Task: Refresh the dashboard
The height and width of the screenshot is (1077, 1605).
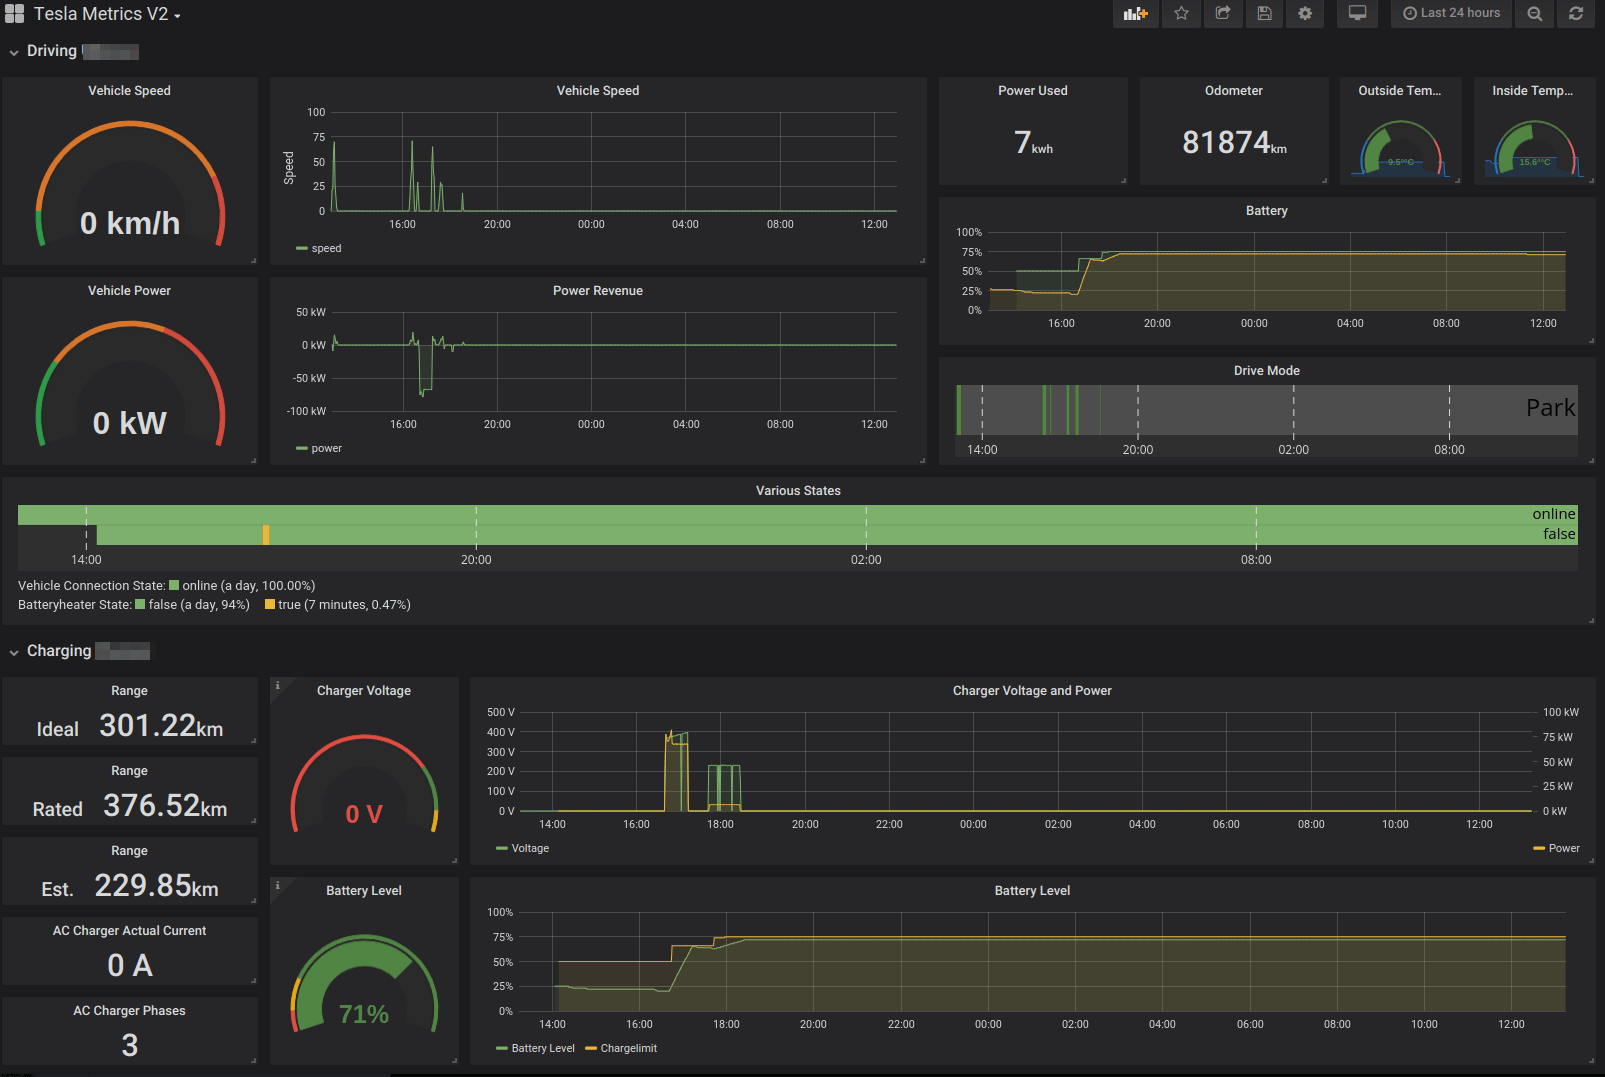Action: click(x=1576, y=13)
